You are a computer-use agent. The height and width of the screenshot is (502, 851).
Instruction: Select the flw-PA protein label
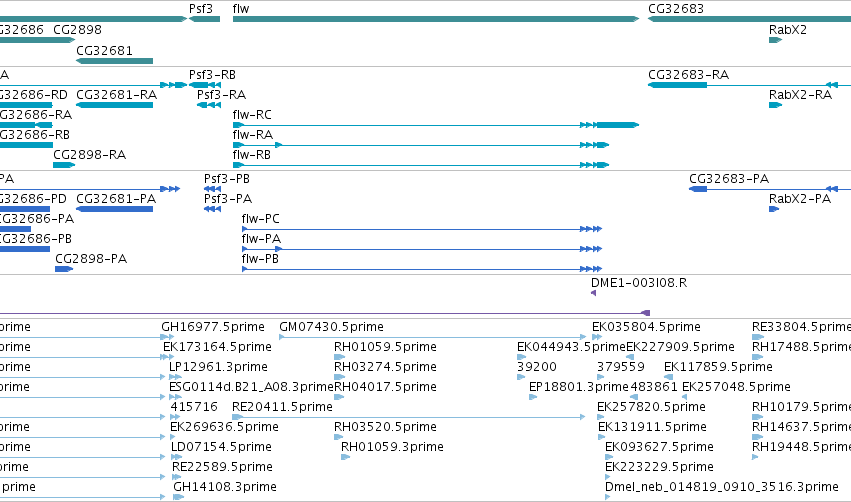pyautogui.click(x=261, y=239)
